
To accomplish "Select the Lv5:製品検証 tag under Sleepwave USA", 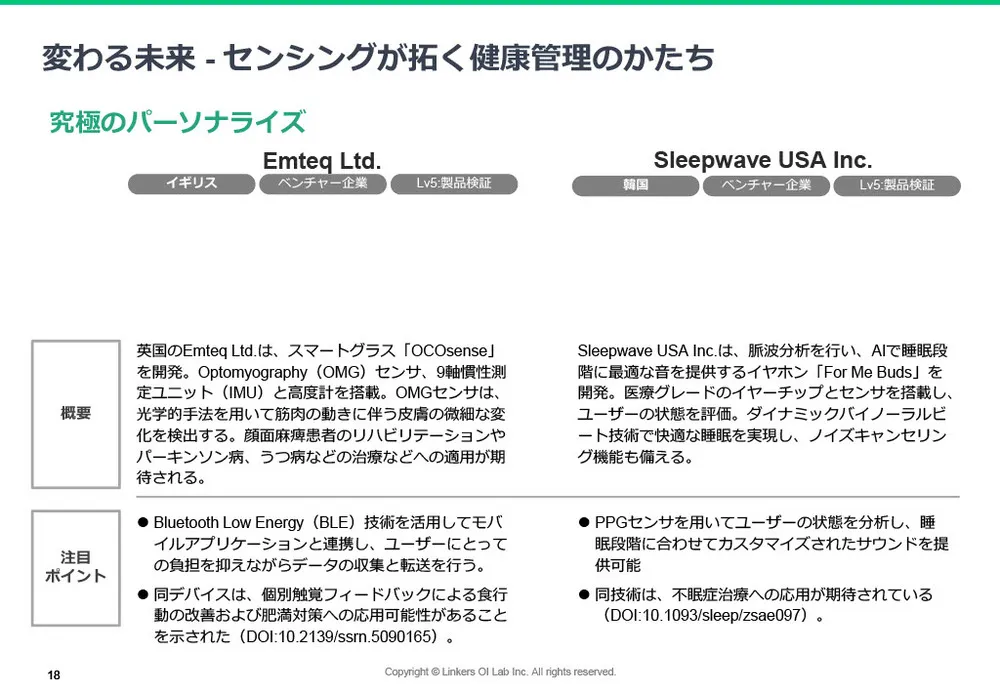I will (897, 186).
